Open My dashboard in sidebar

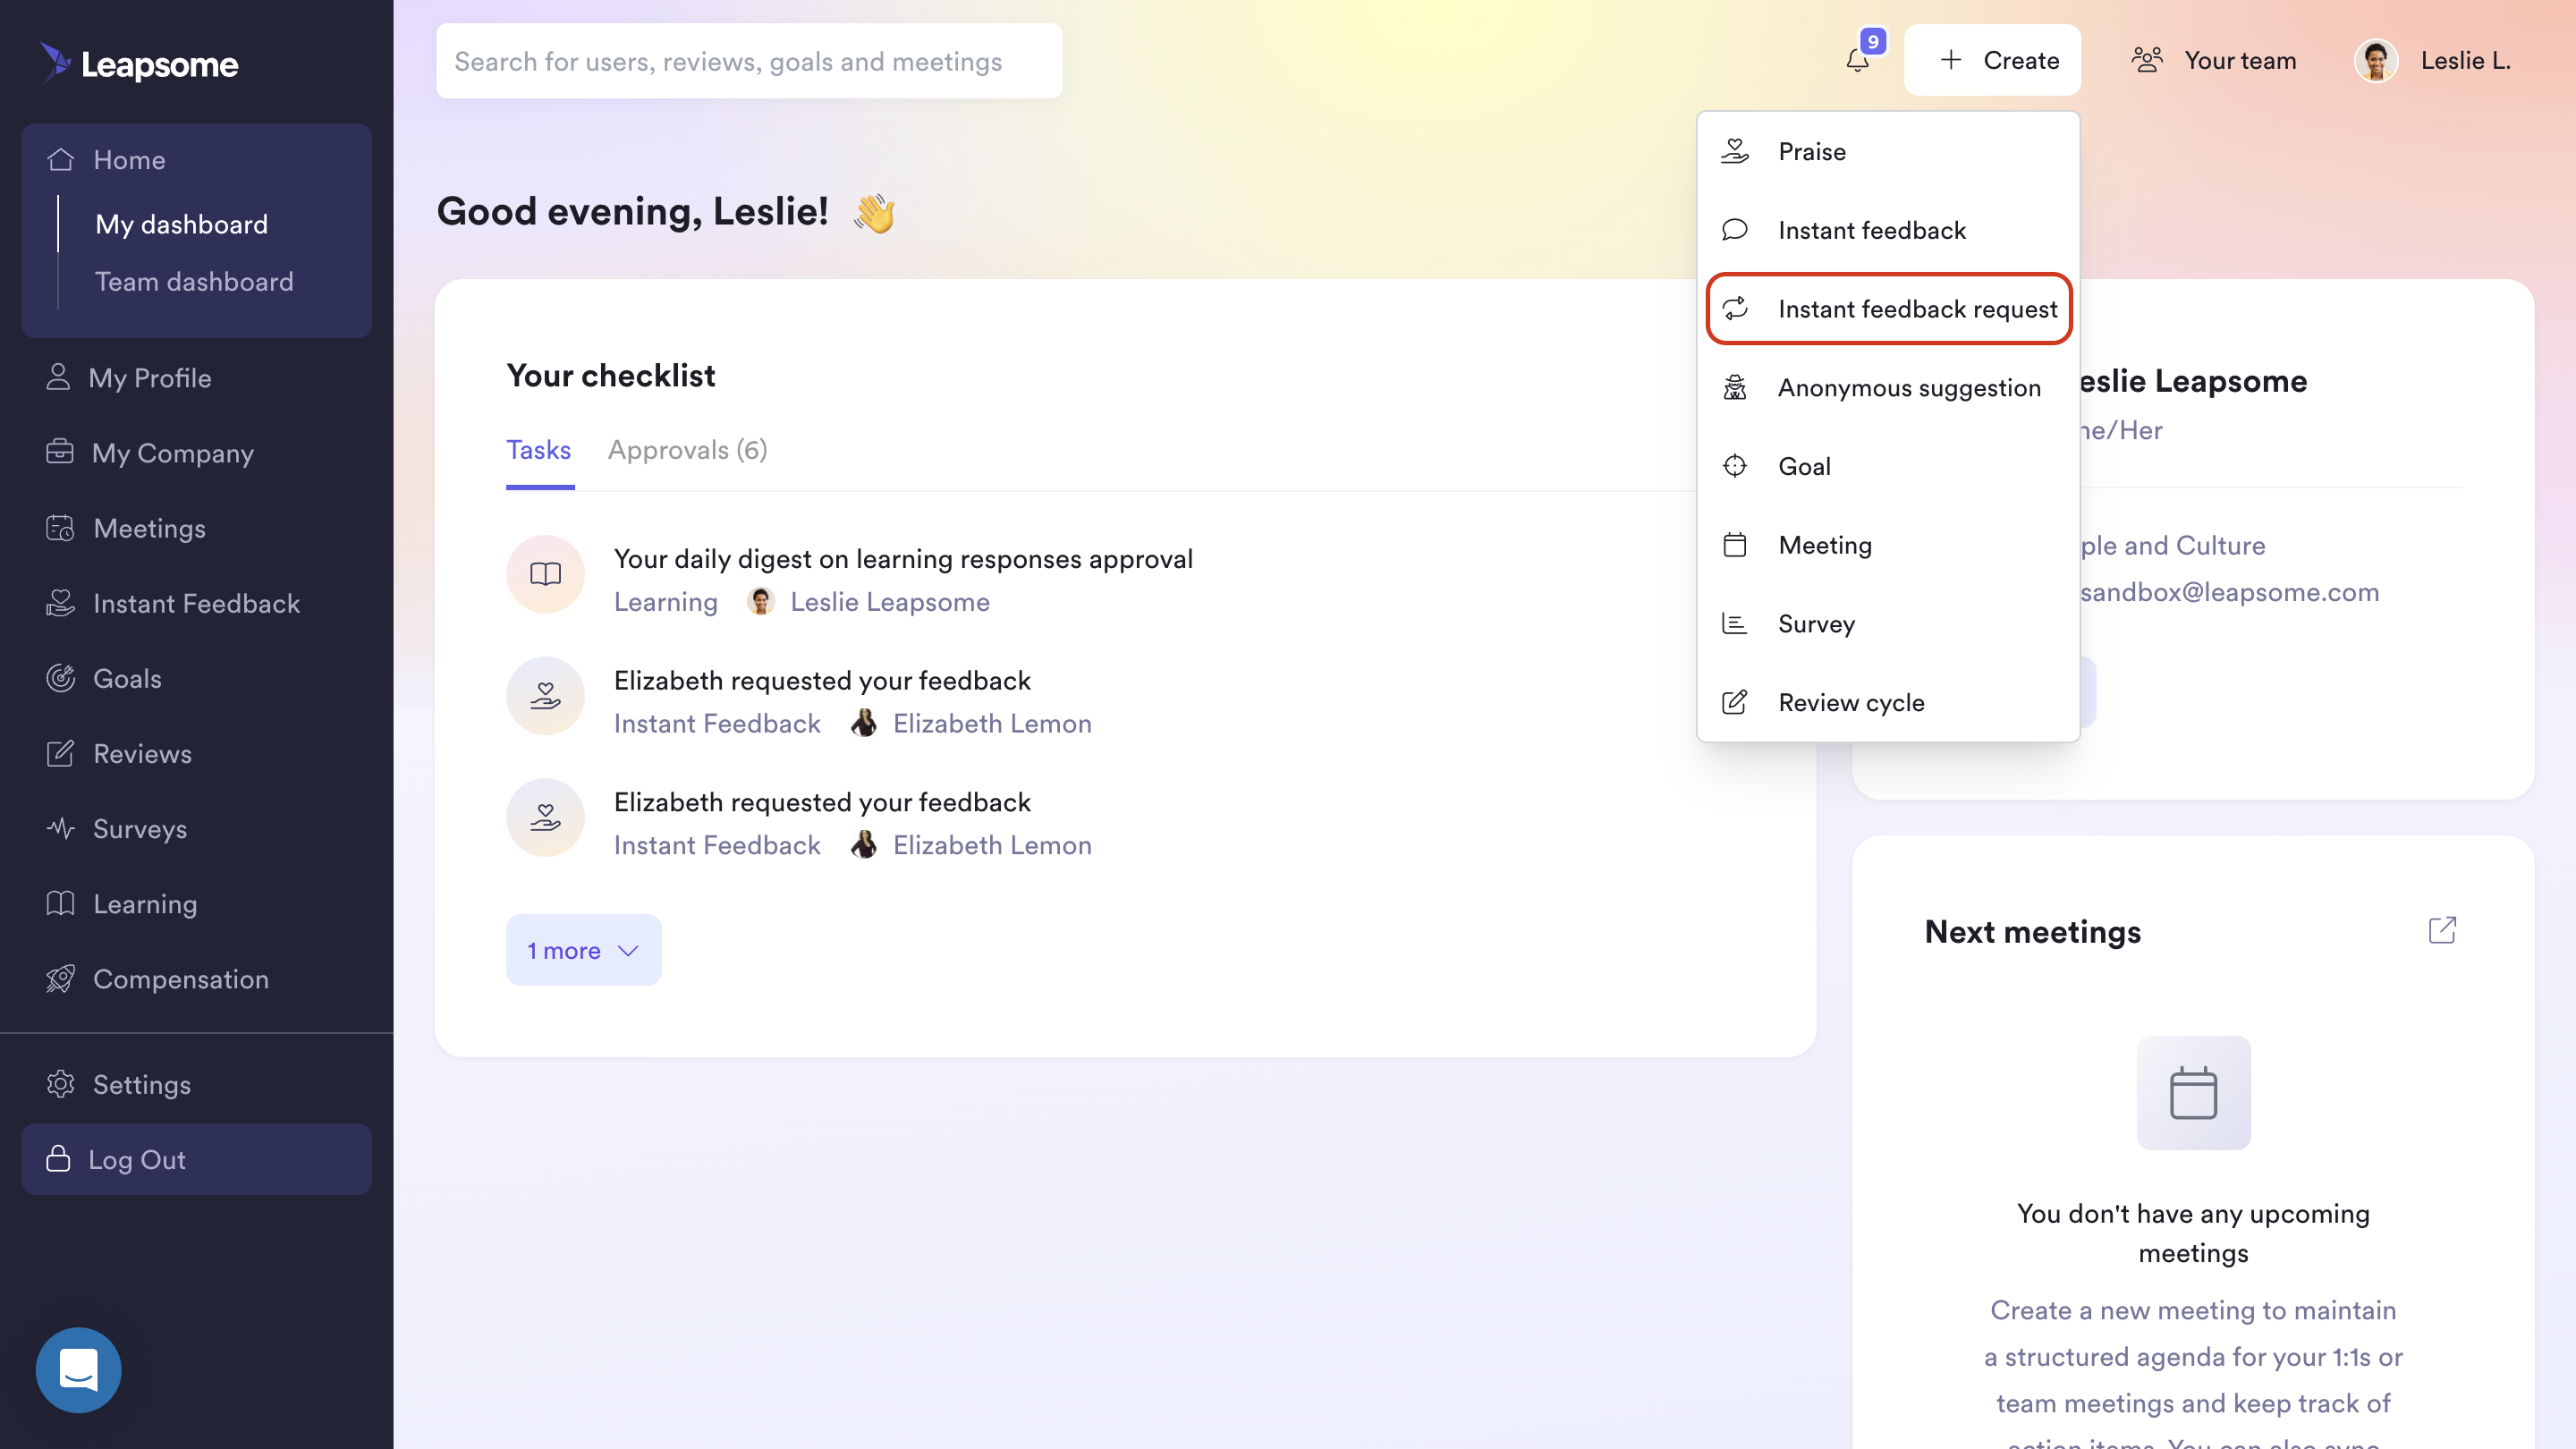(182, 224)
